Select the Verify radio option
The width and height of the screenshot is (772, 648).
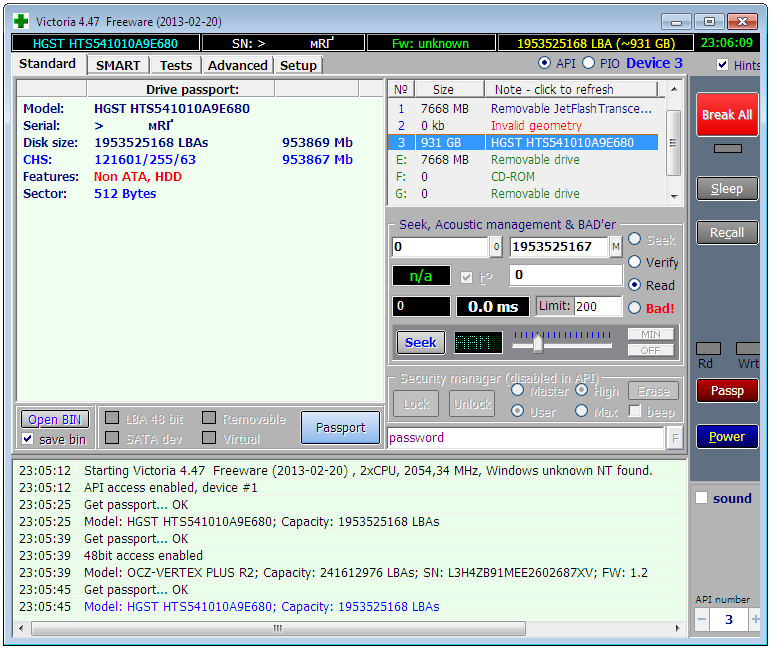pyautogui.click(x=635, y=262)
